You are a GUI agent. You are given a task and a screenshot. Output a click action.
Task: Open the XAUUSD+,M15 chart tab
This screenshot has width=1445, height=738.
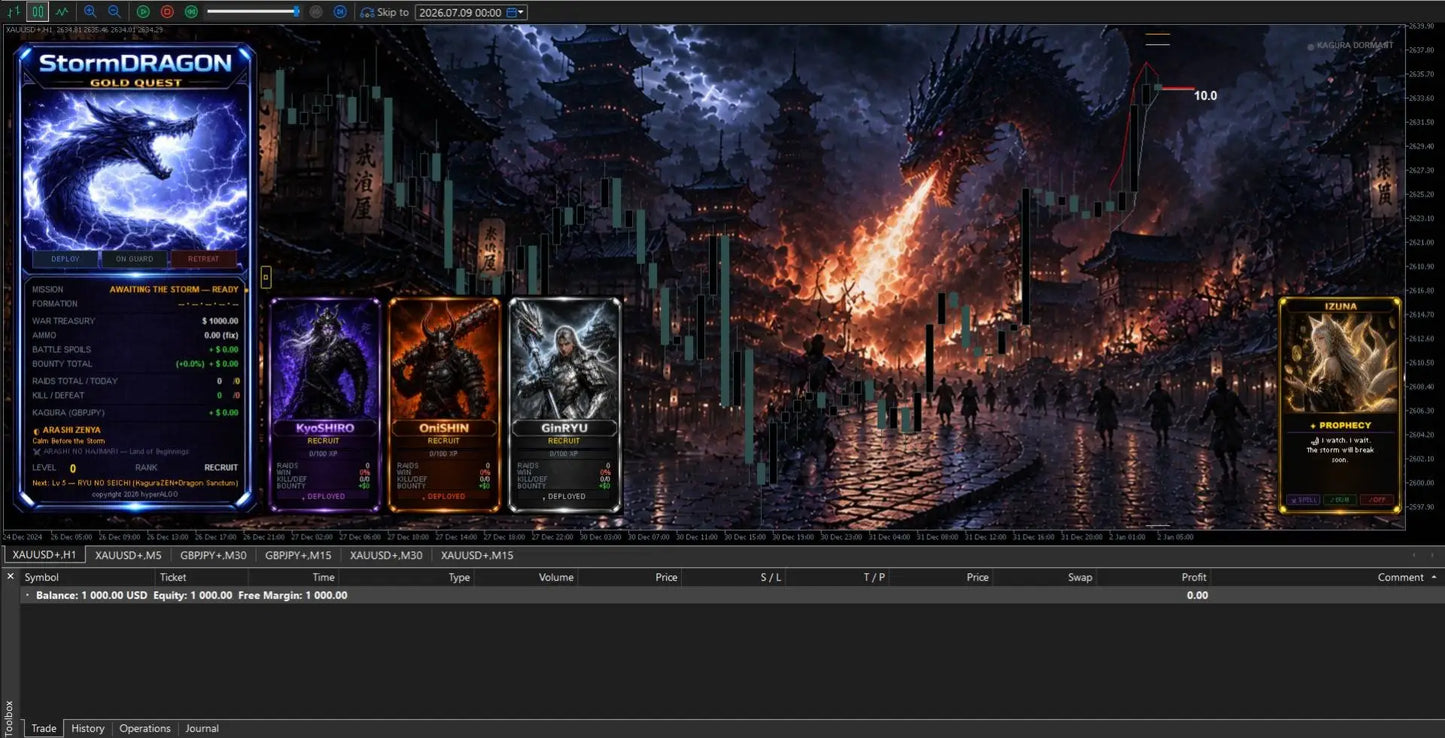477,555
